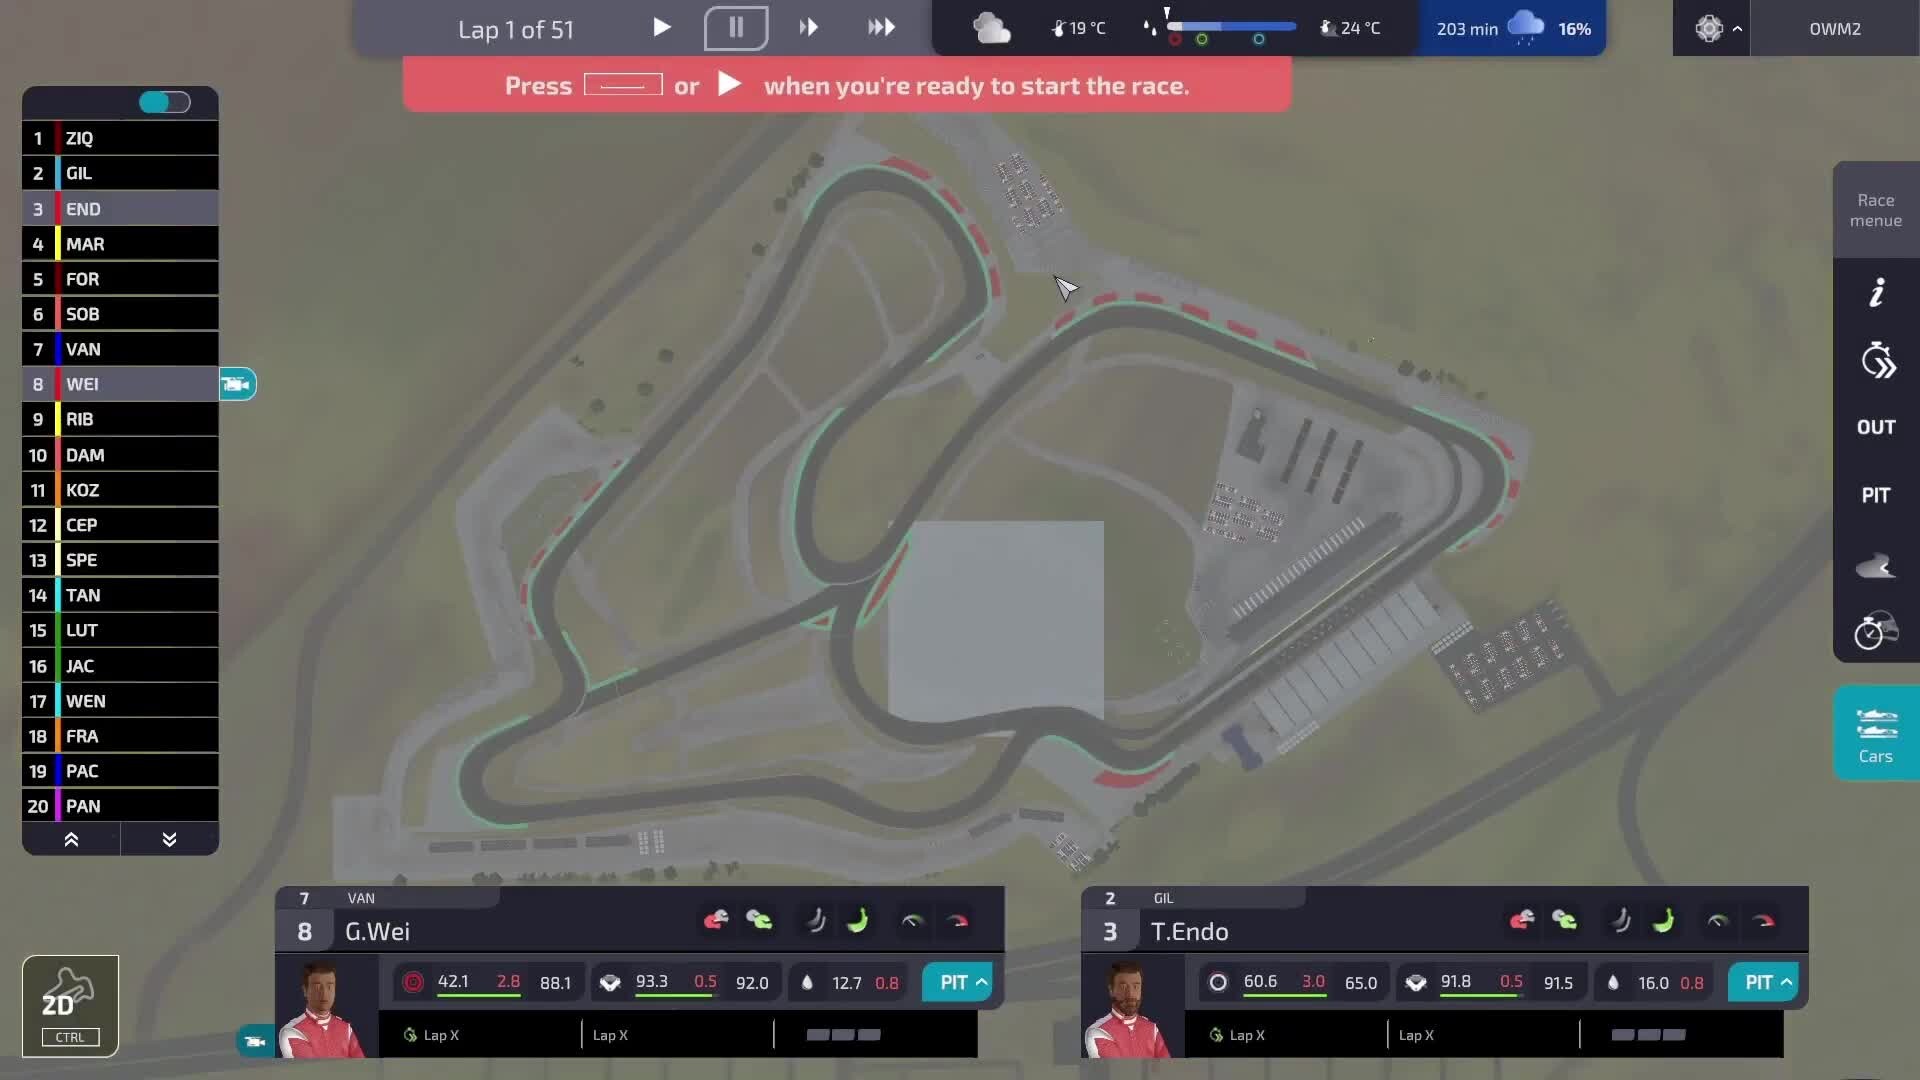Select the triple-speed fast forward icon

tap(881, 28)
